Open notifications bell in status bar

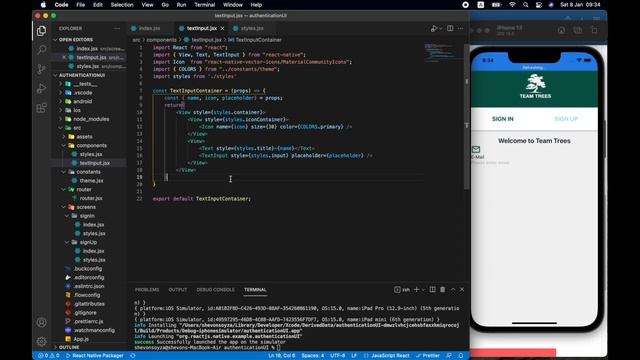[x=460, y=356]
